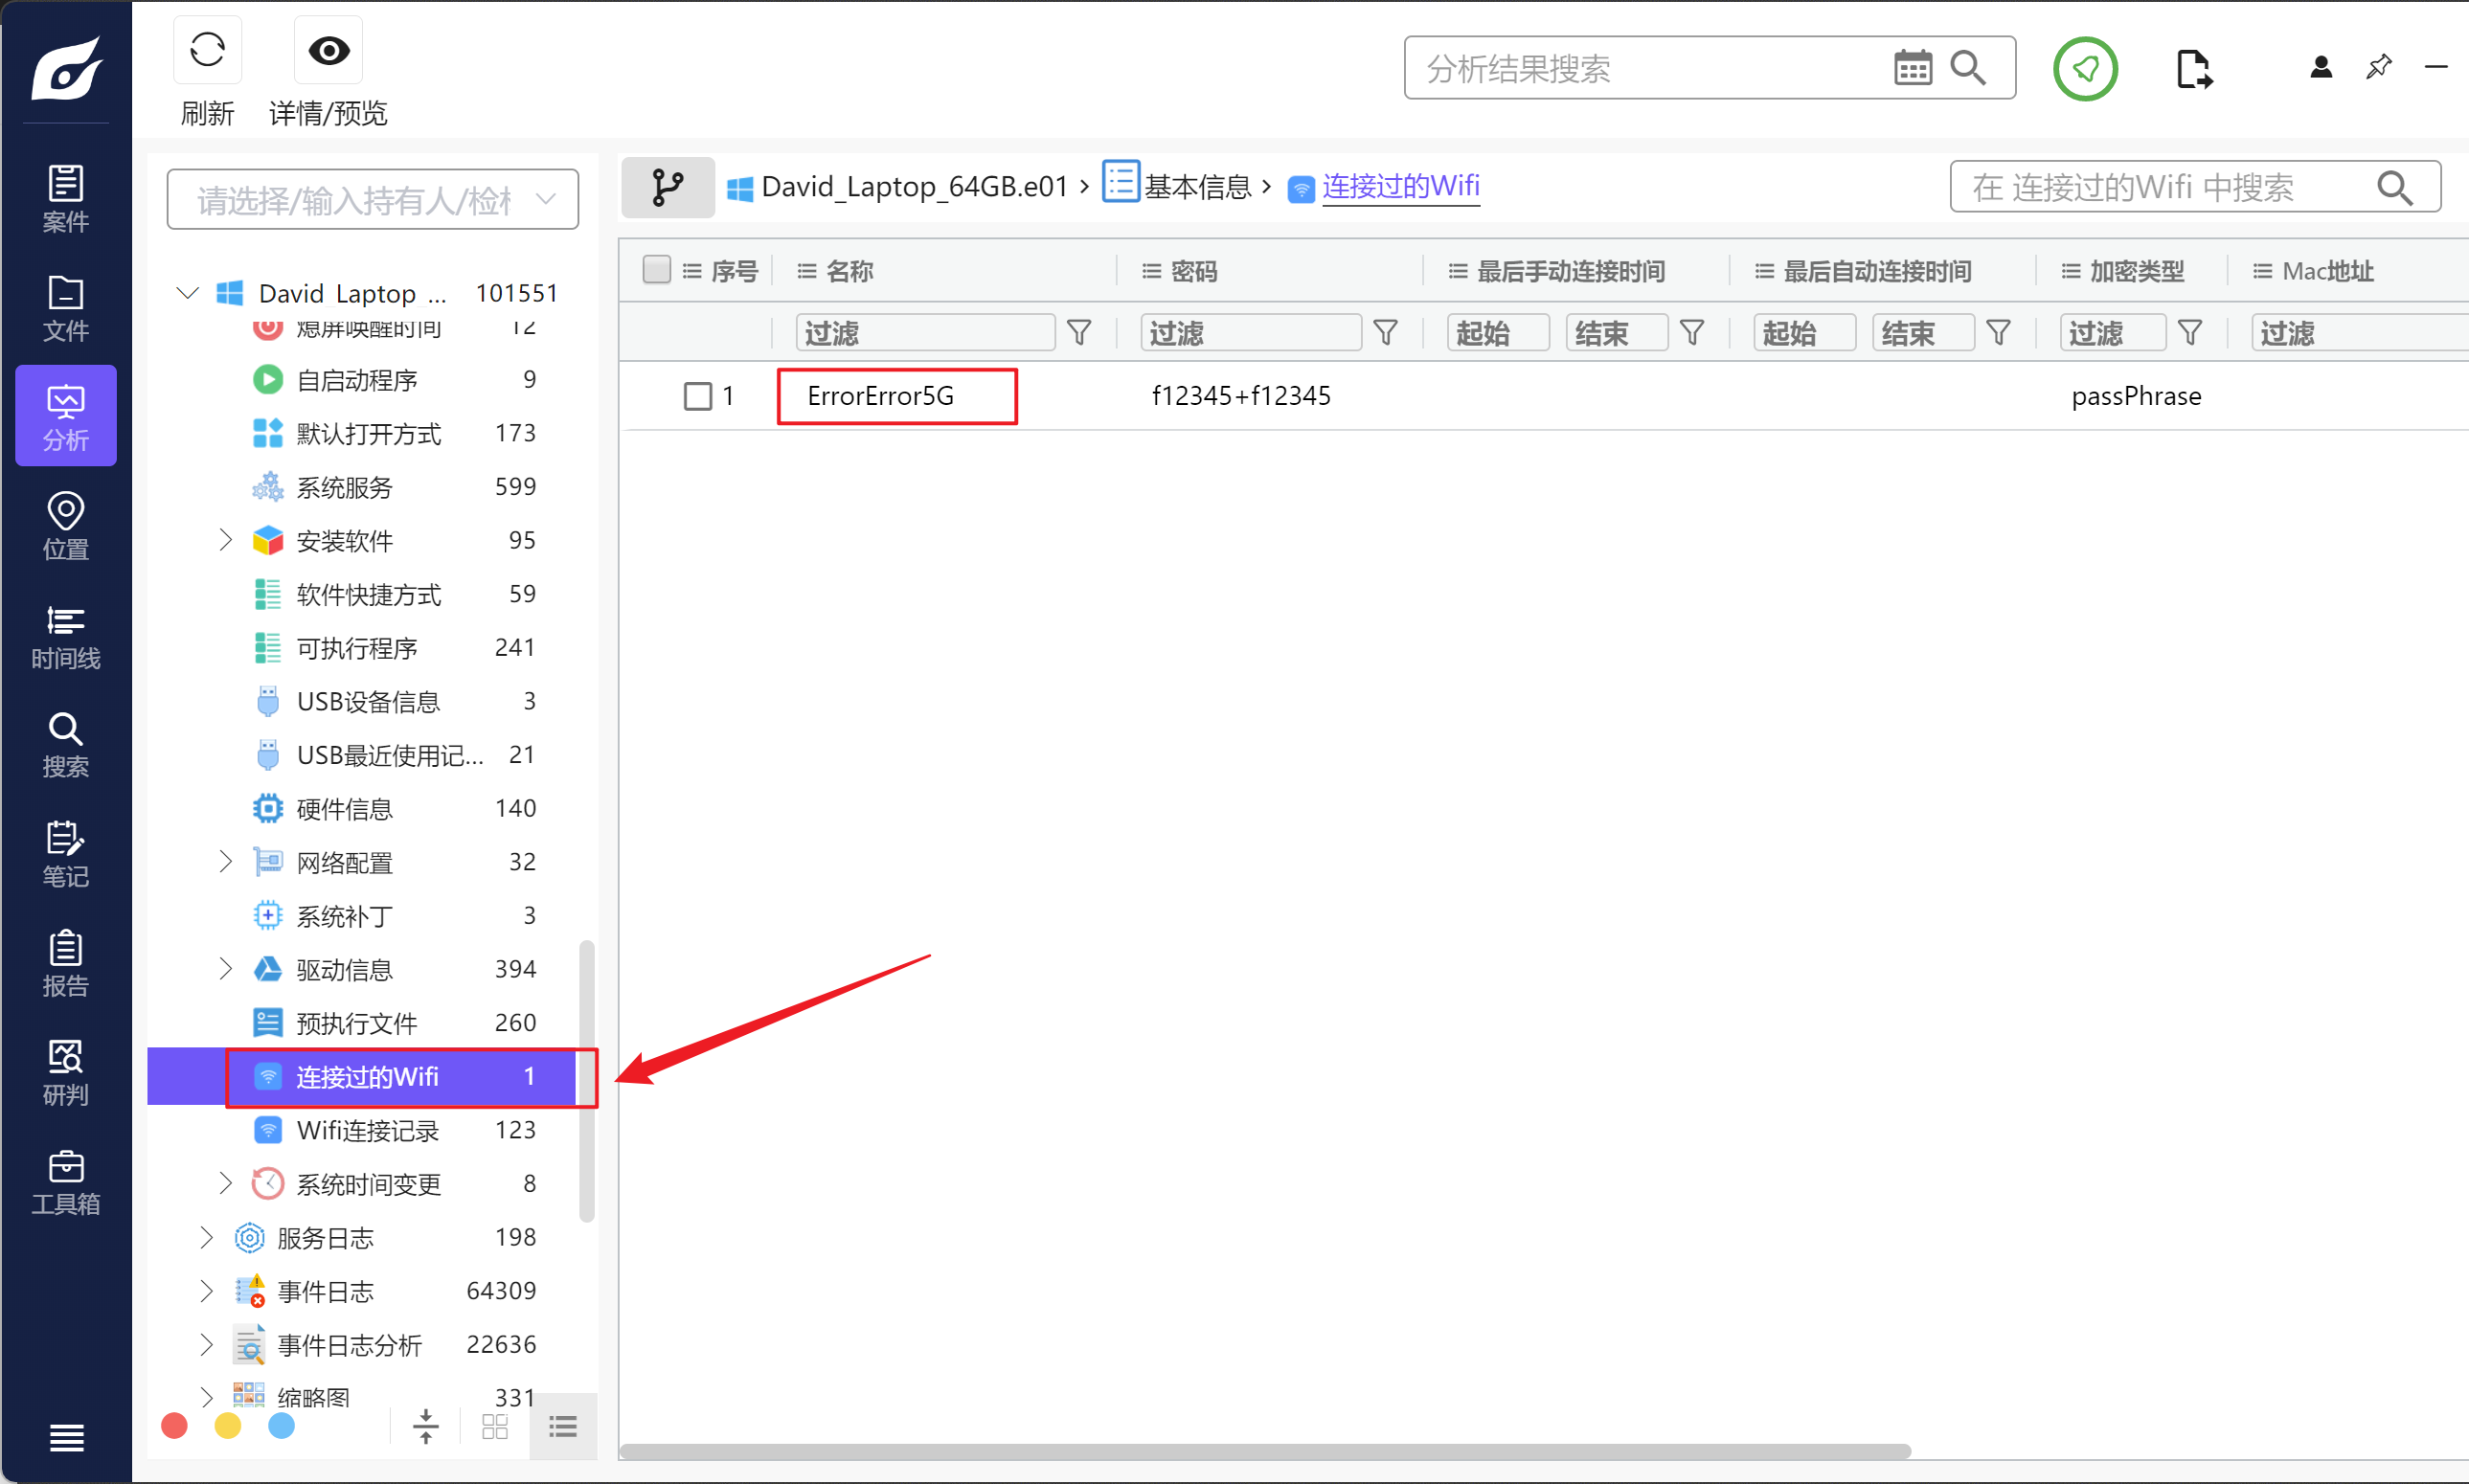This screenshot has width=2469, height=1484.
Task: Open the 时间线 sidebar section
Action: click(x=65, y=637)
